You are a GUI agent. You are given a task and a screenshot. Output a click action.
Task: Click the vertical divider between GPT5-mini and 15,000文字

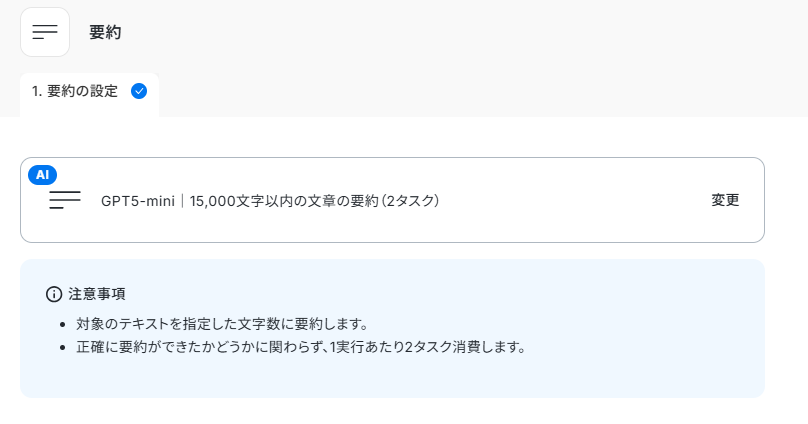click(x=182, y=200)
